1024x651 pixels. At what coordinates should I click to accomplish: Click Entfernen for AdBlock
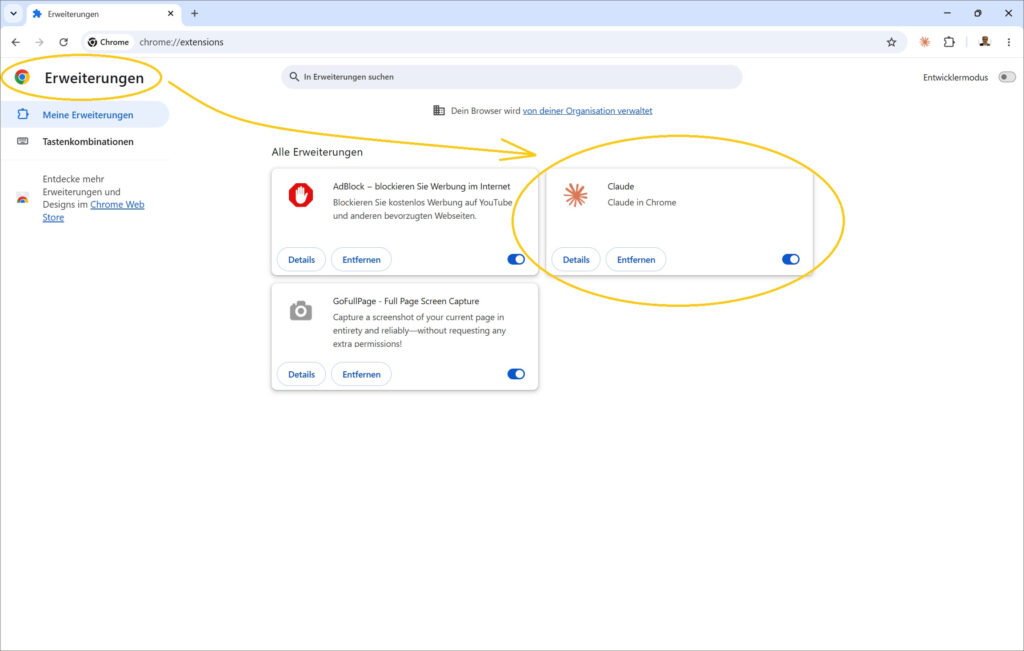pos(361,259)
